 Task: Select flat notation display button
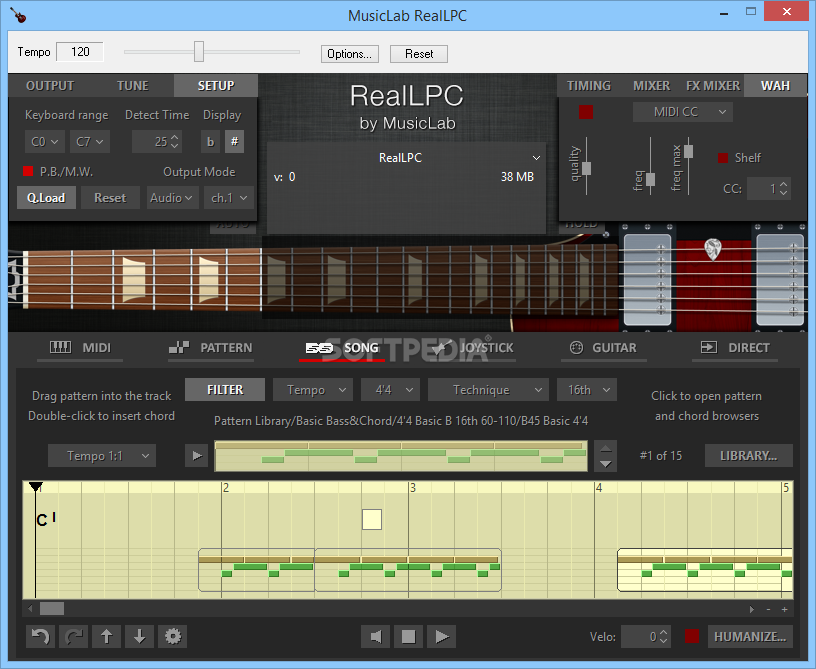[210, 141]
